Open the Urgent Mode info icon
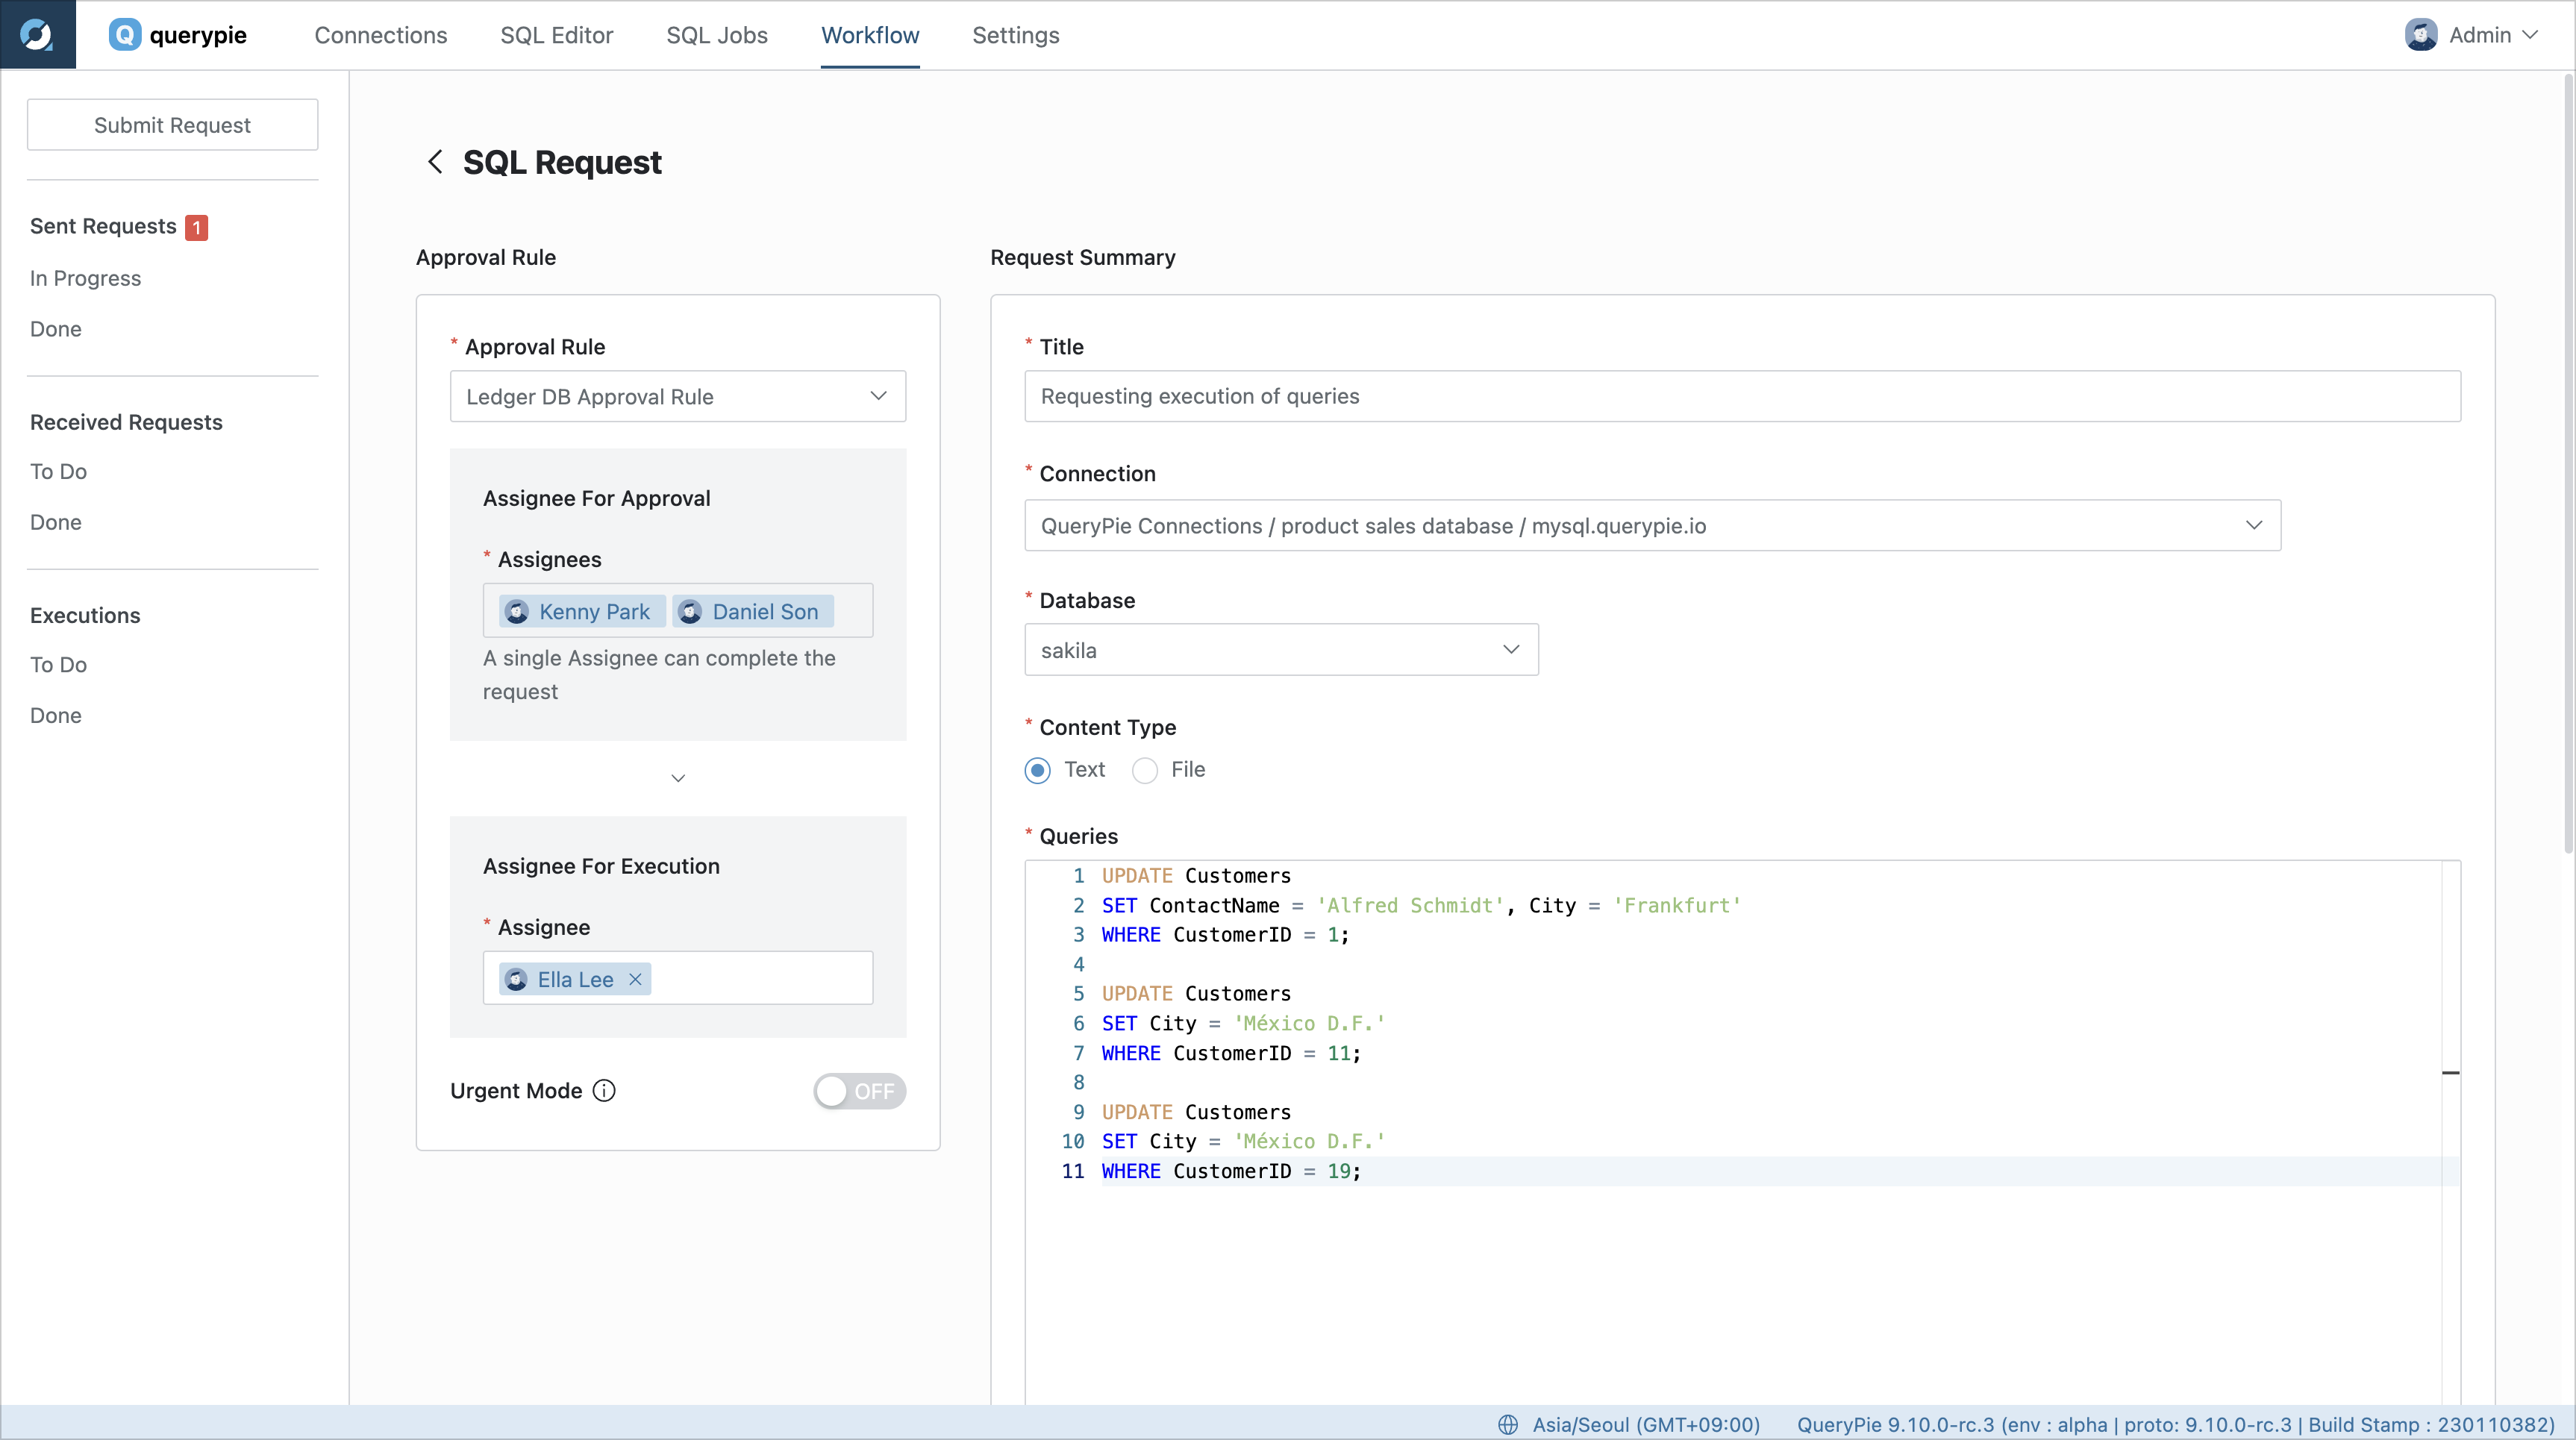The image size is (2576, 1440). click(x=604, y=1091)
